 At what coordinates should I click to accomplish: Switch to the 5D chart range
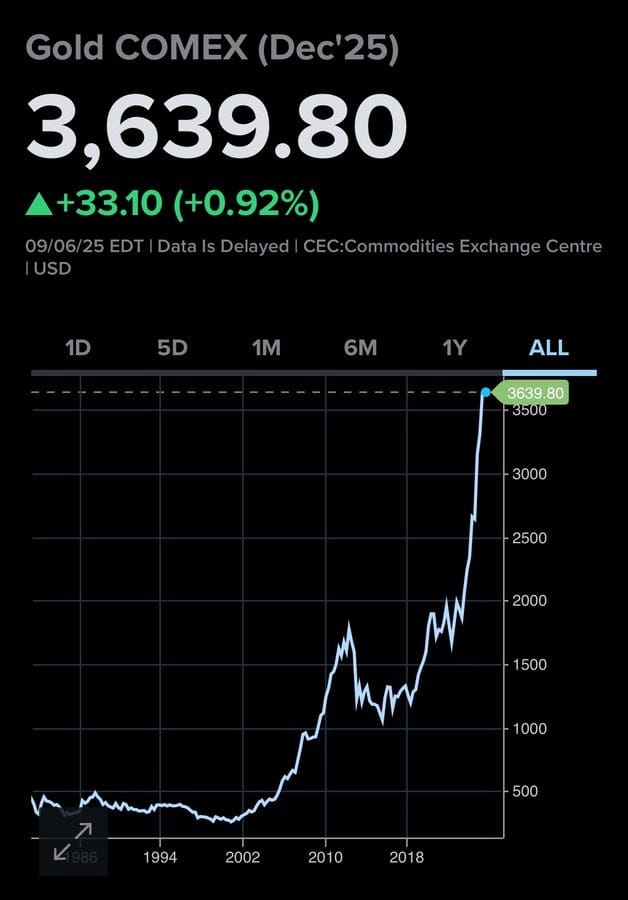pyautogui.click(x=172, y=348)
